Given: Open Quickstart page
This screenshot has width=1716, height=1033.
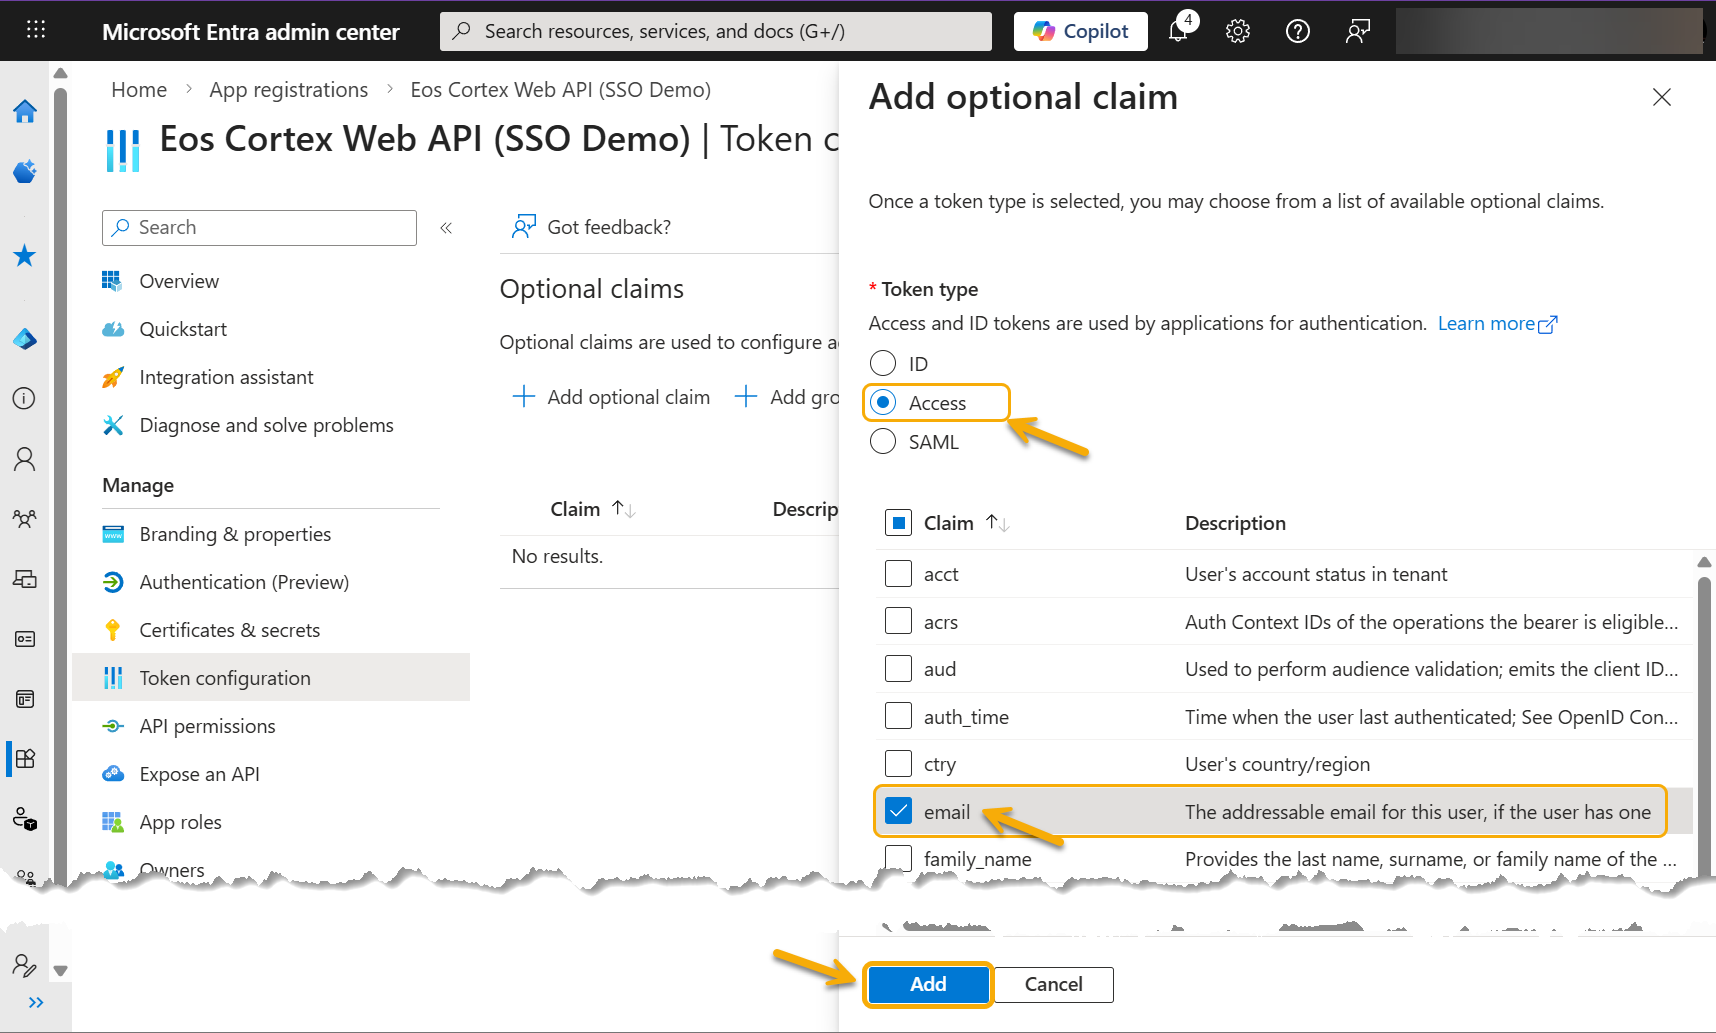Looking at the screenshot, I should point(183,329).
